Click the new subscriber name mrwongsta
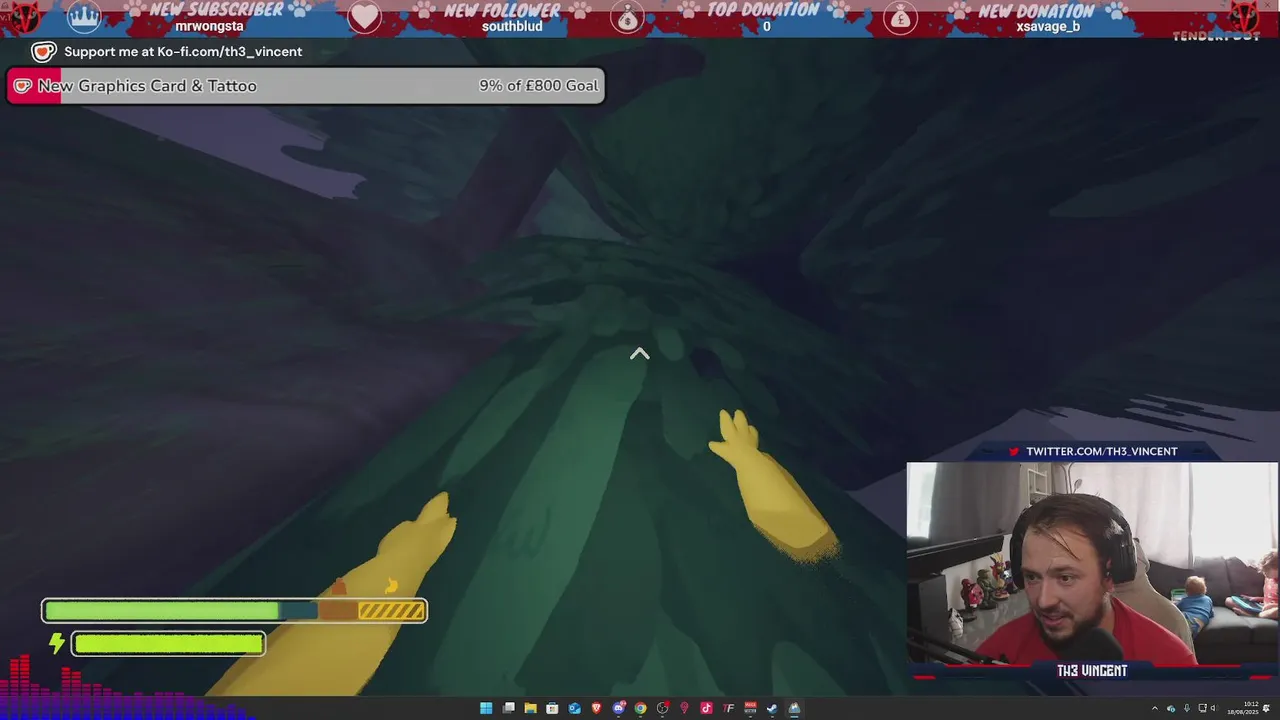1280x720 pixels. pyautogui.click(x=209, y=27)
